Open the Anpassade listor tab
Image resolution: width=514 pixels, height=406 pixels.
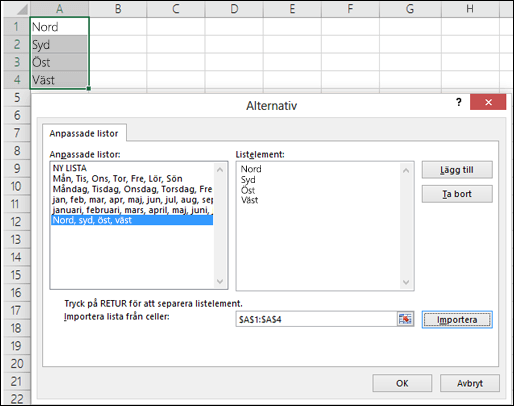[x=84, y=133]
